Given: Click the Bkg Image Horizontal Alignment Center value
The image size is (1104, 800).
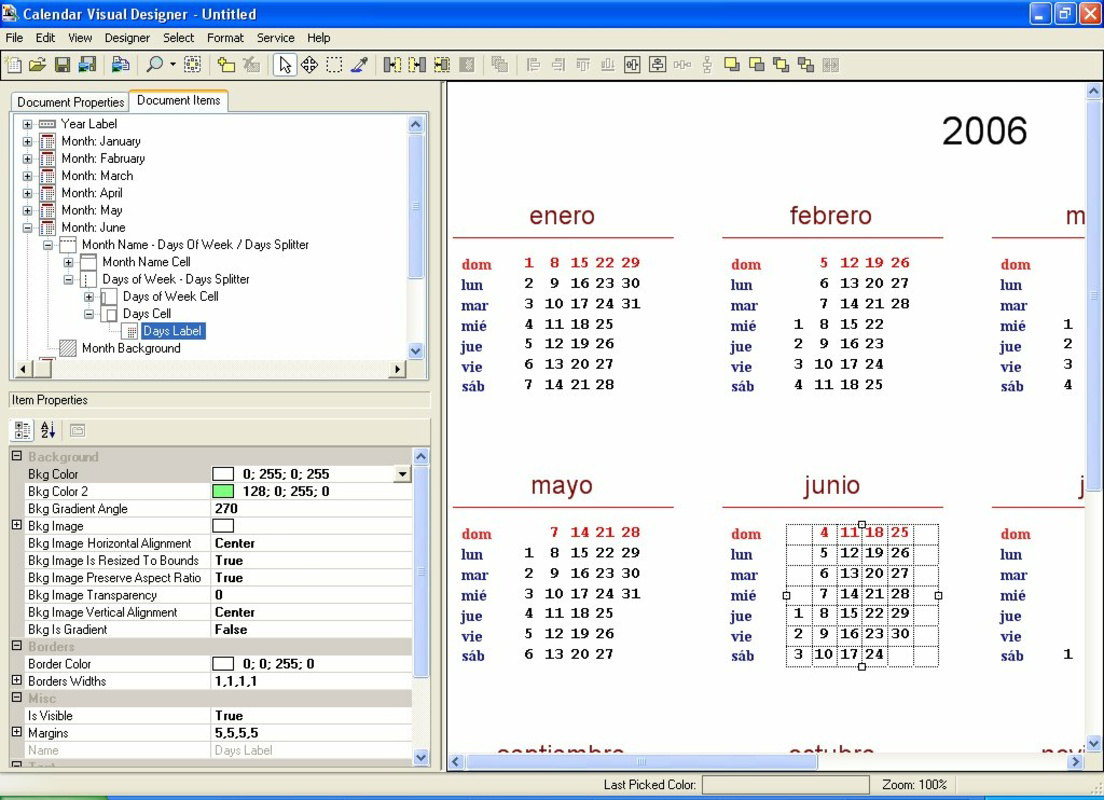Looking at the screenshot, I should pyautogui.click(x=312, y=543).
